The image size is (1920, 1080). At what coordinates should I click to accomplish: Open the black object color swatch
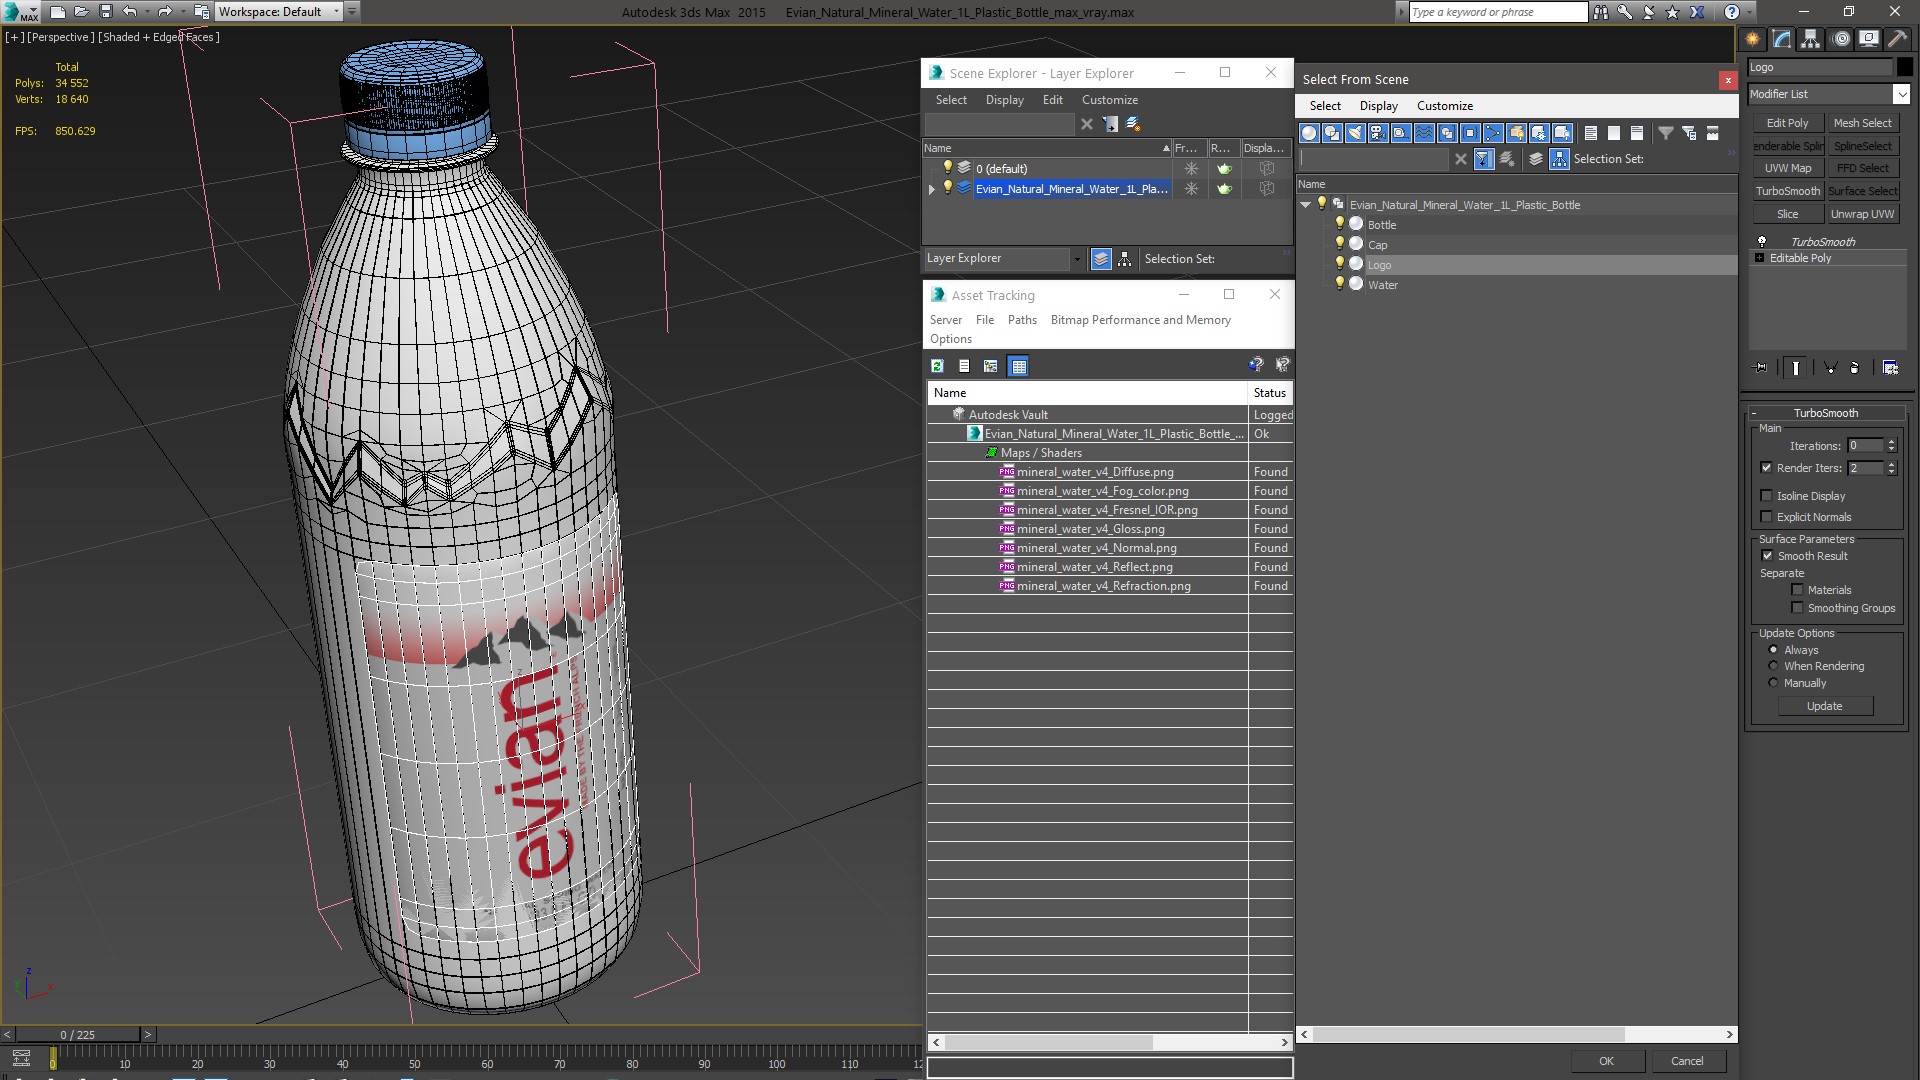1905,67
